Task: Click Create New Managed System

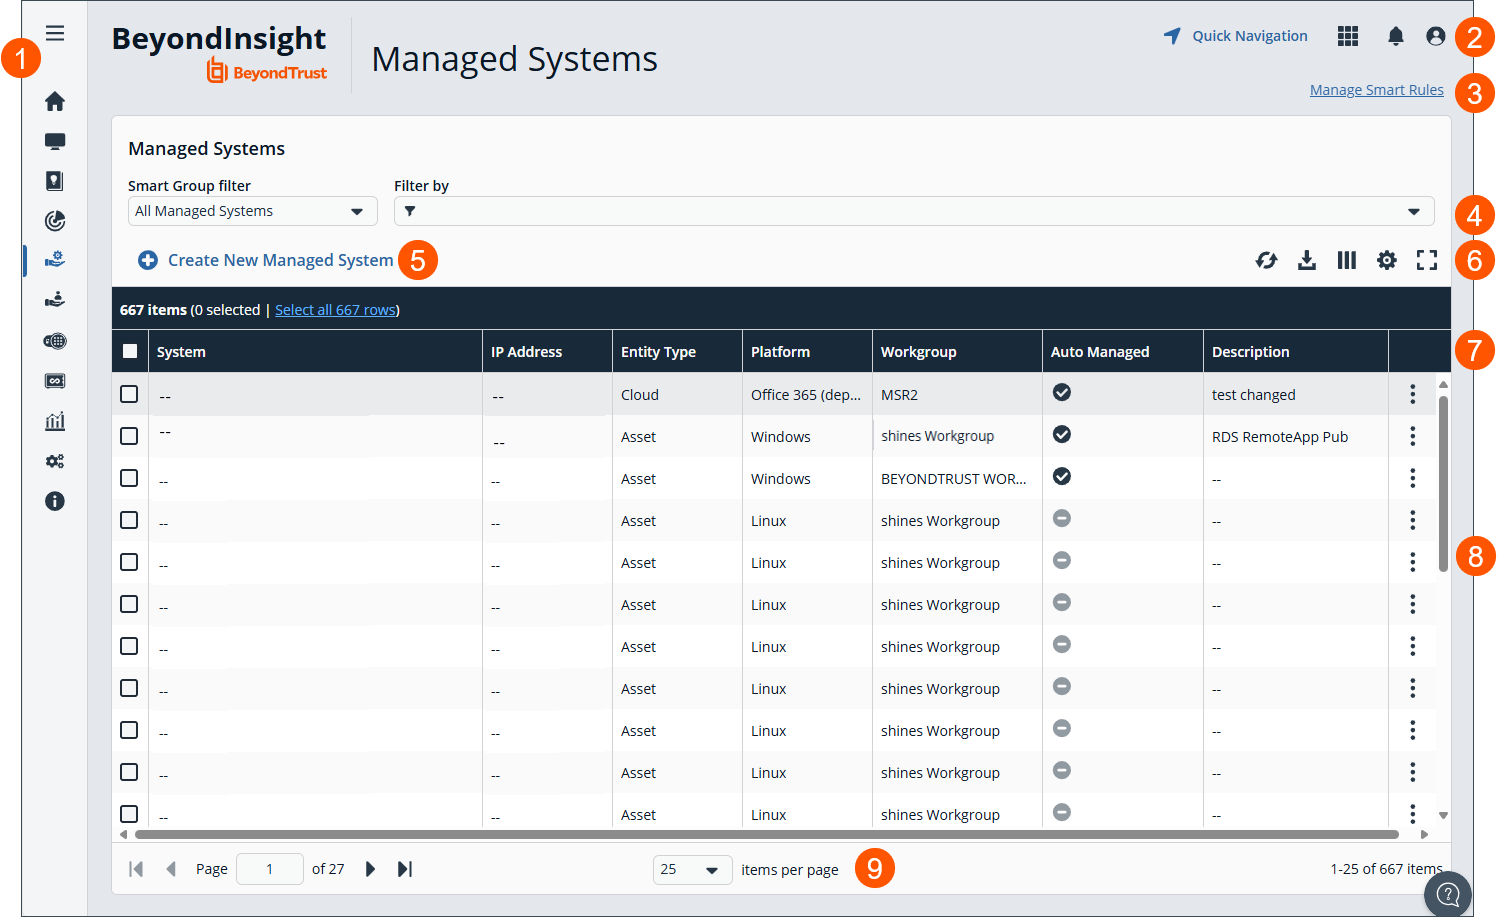Action: pyautogui.click(x=266, y=260)
